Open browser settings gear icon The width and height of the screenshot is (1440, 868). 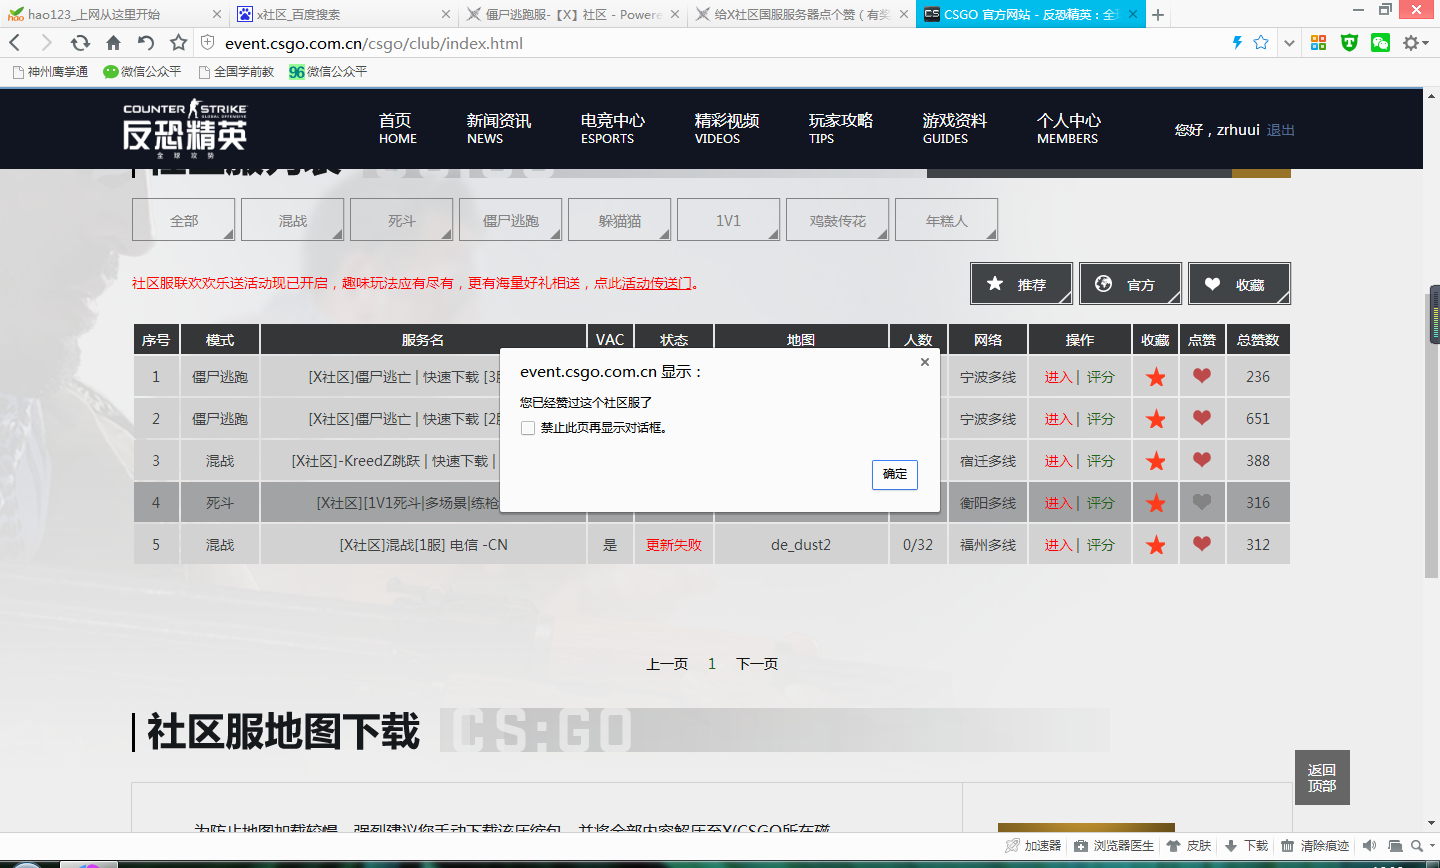[1411, 43]
